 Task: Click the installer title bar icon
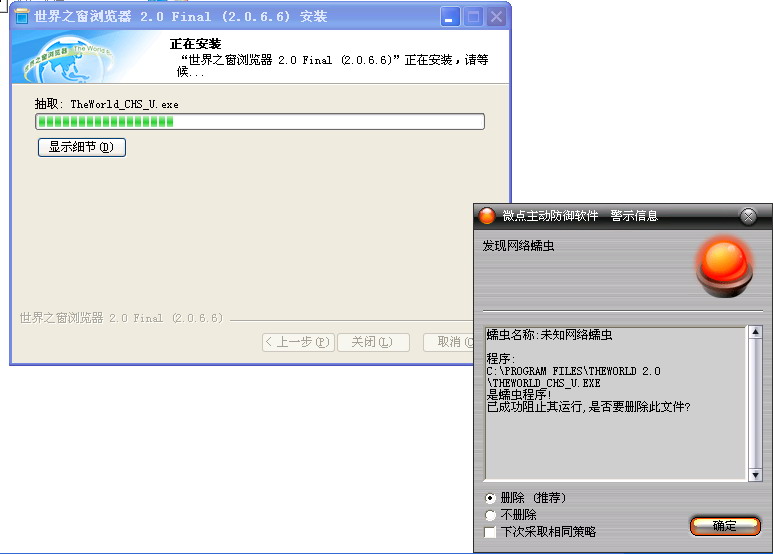22,16
